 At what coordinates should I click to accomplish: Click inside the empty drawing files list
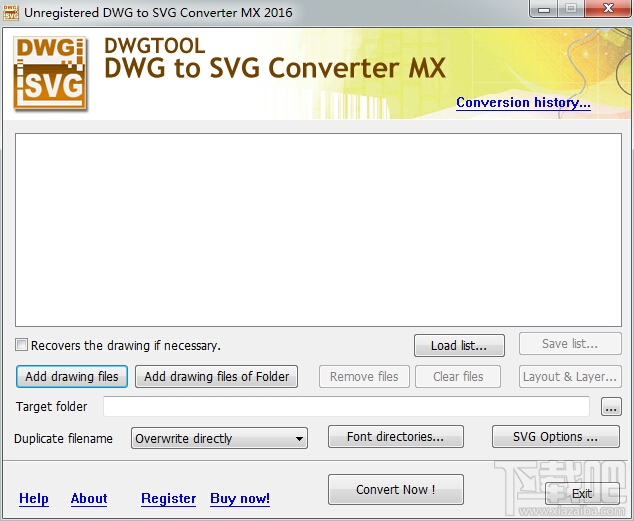[x=318, y=230]
